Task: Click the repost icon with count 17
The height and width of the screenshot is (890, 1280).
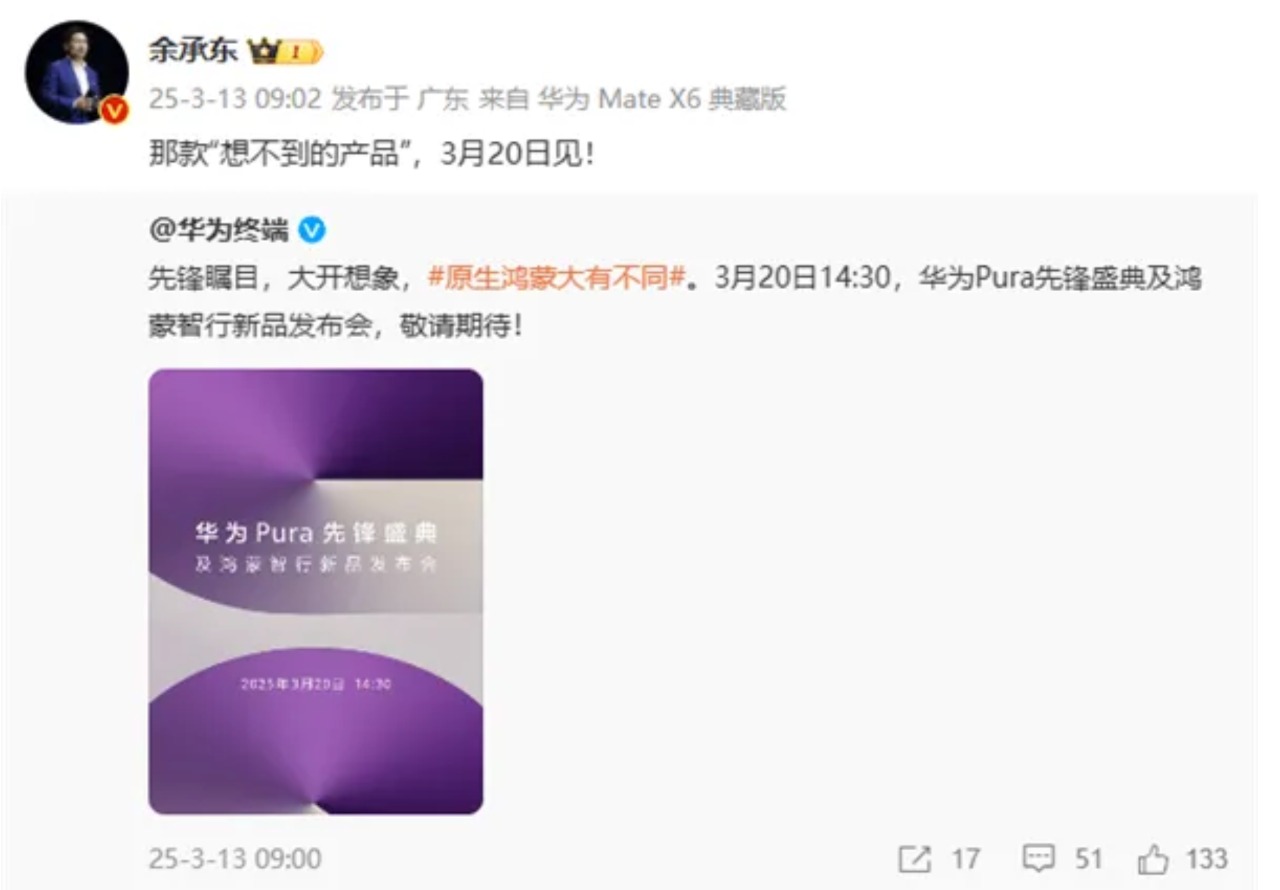Action: [914, 859]
